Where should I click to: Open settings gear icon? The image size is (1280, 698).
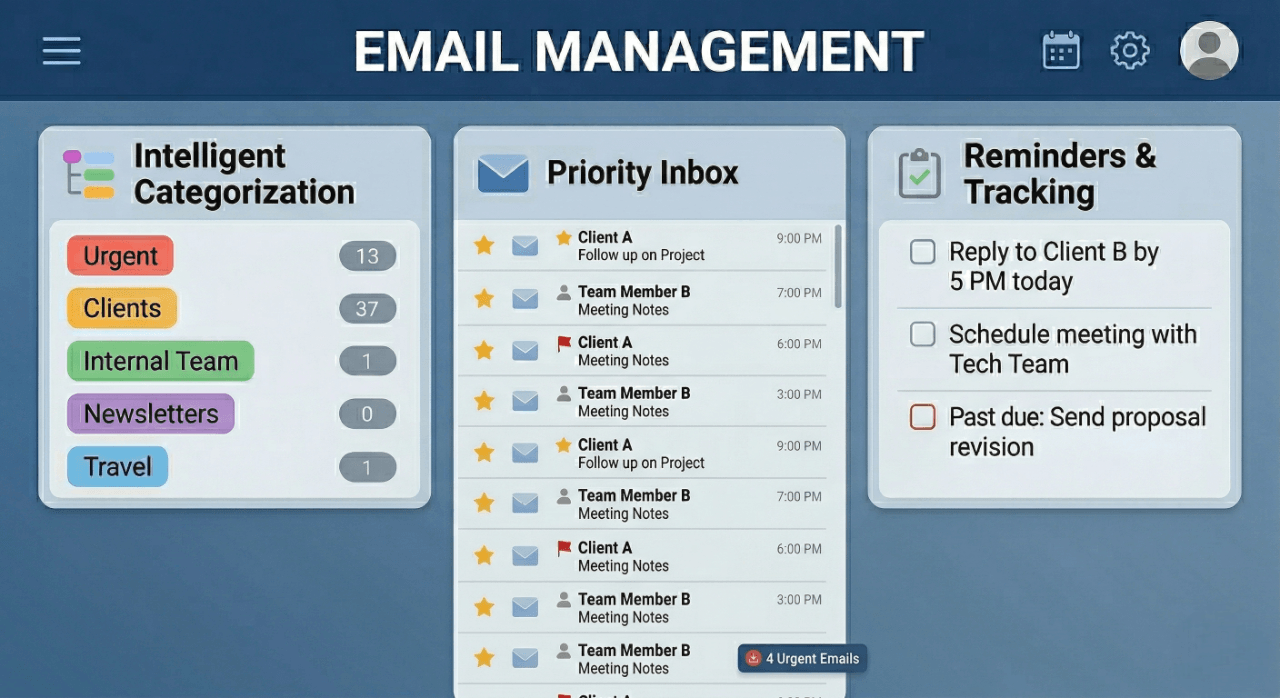[1130, 51]
